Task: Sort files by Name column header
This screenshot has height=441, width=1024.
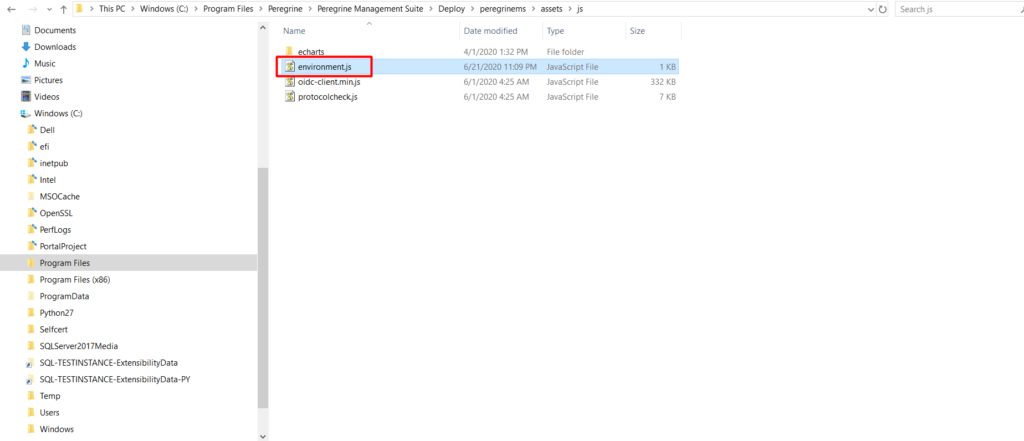Action: [x=294, y=31]
